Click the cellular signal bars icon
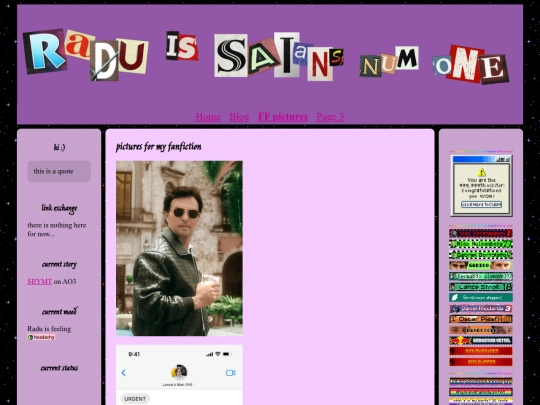This screenshot has height=405, width=540. tap(209, 354)
